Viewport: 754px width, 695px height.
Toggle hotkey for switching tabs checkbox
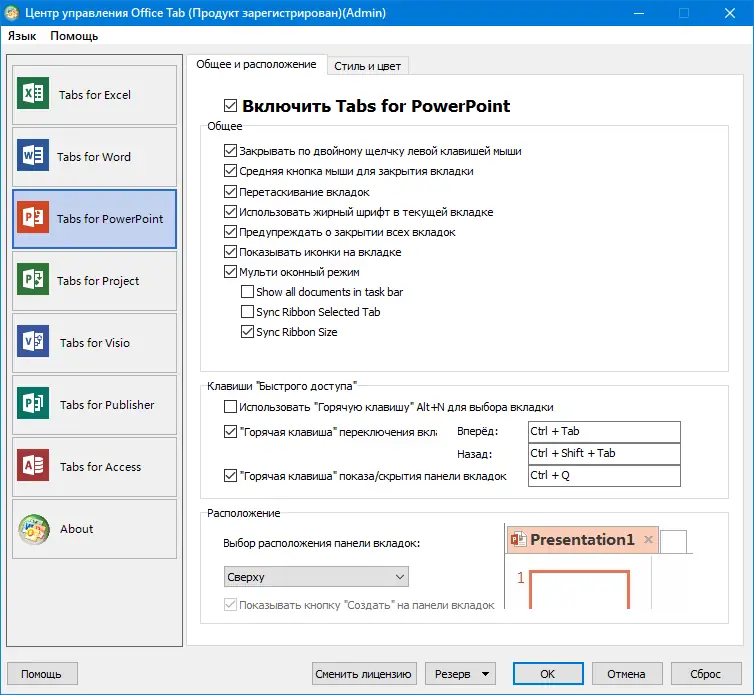click(230, 432)
